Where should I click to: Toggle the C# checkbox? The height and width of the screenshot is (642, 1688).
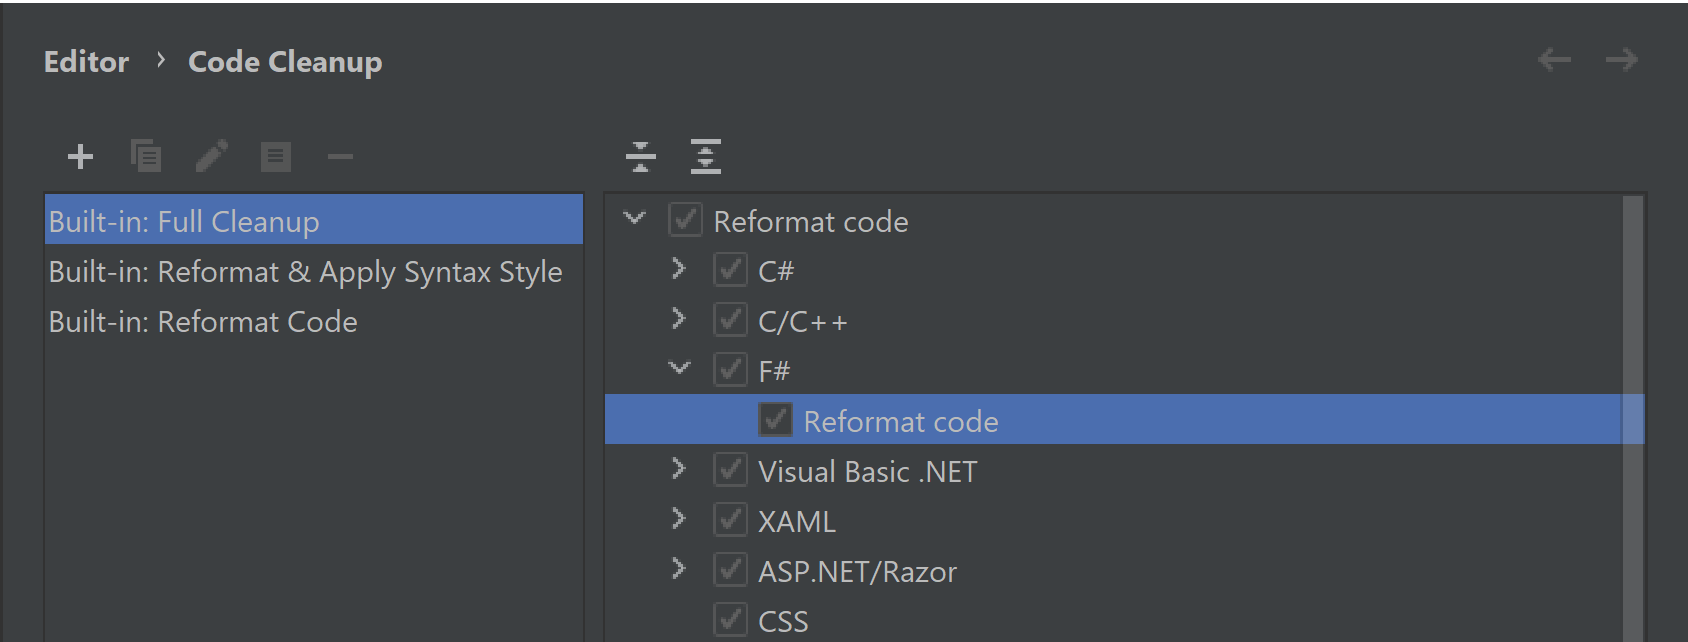(x=731, y=270)
